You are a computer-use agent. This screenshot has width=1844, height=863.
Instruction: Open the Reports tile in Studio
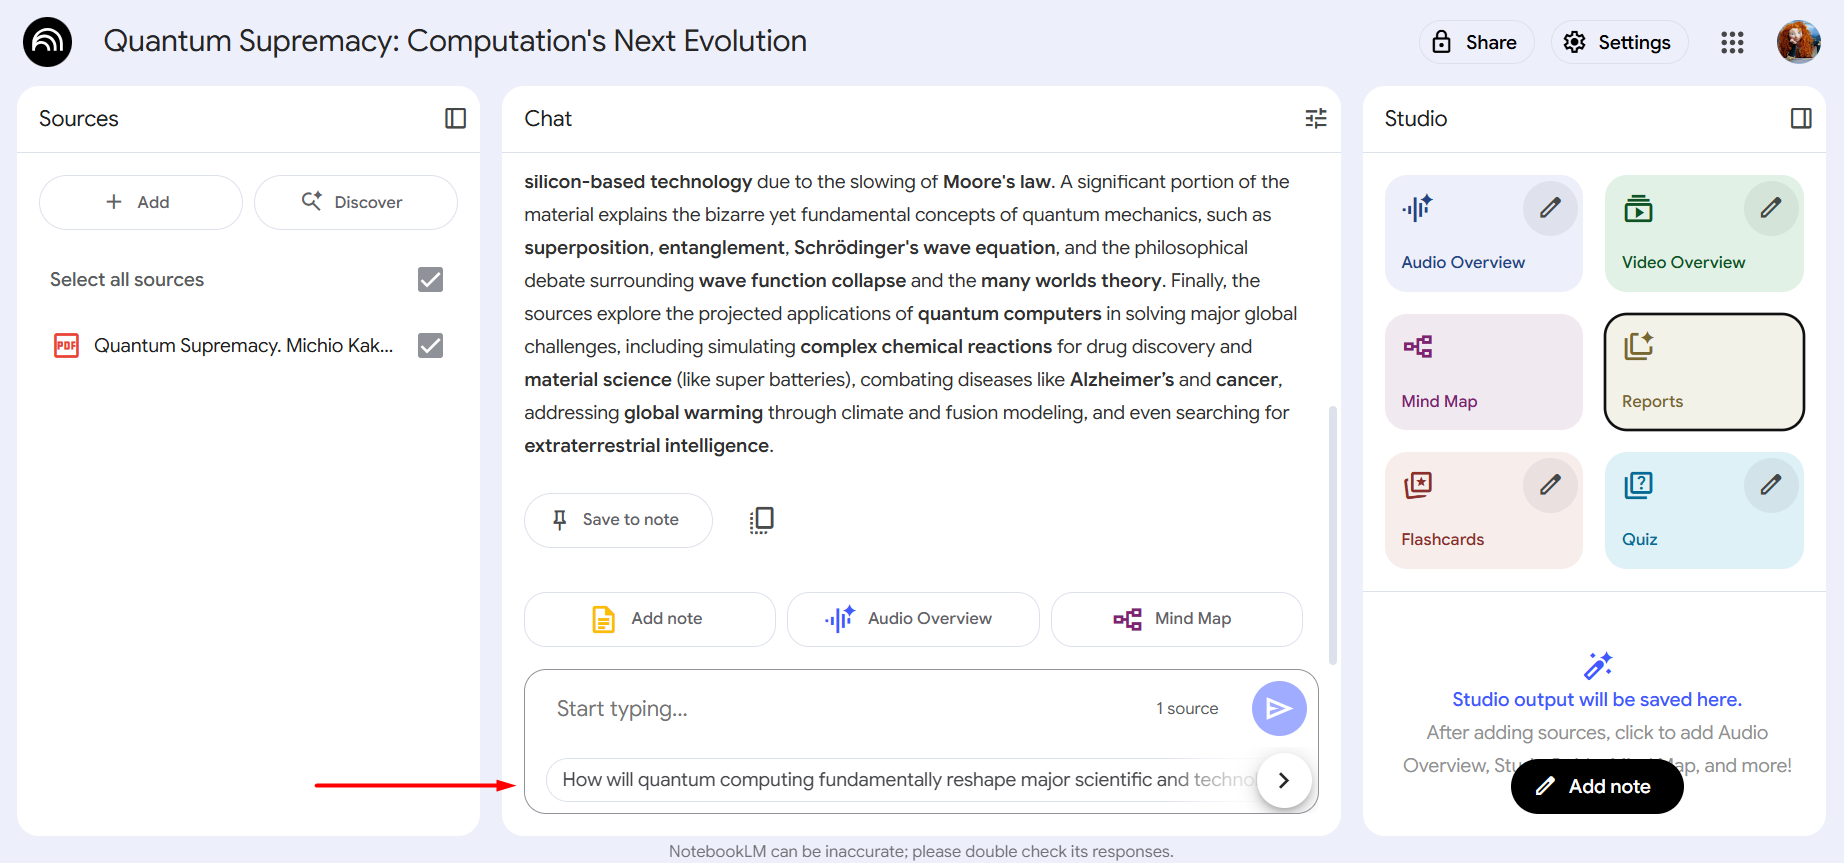coord(1704,372)
